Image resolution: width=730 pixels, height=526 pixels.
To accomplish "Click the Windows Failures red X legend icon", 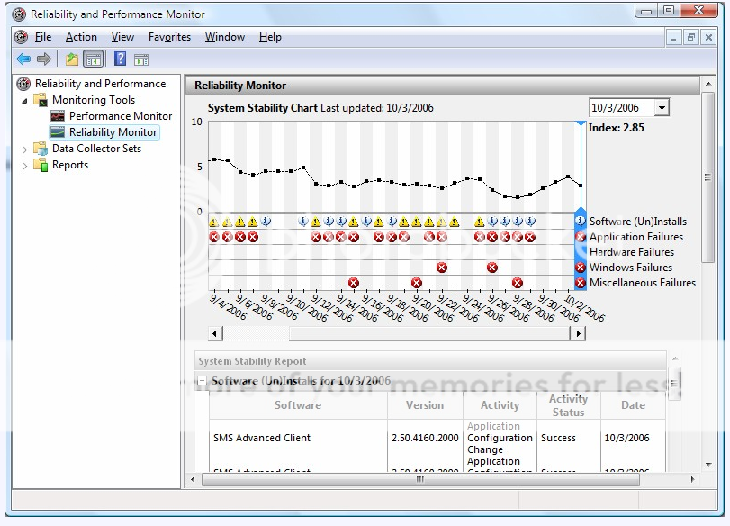I will 580,267.
